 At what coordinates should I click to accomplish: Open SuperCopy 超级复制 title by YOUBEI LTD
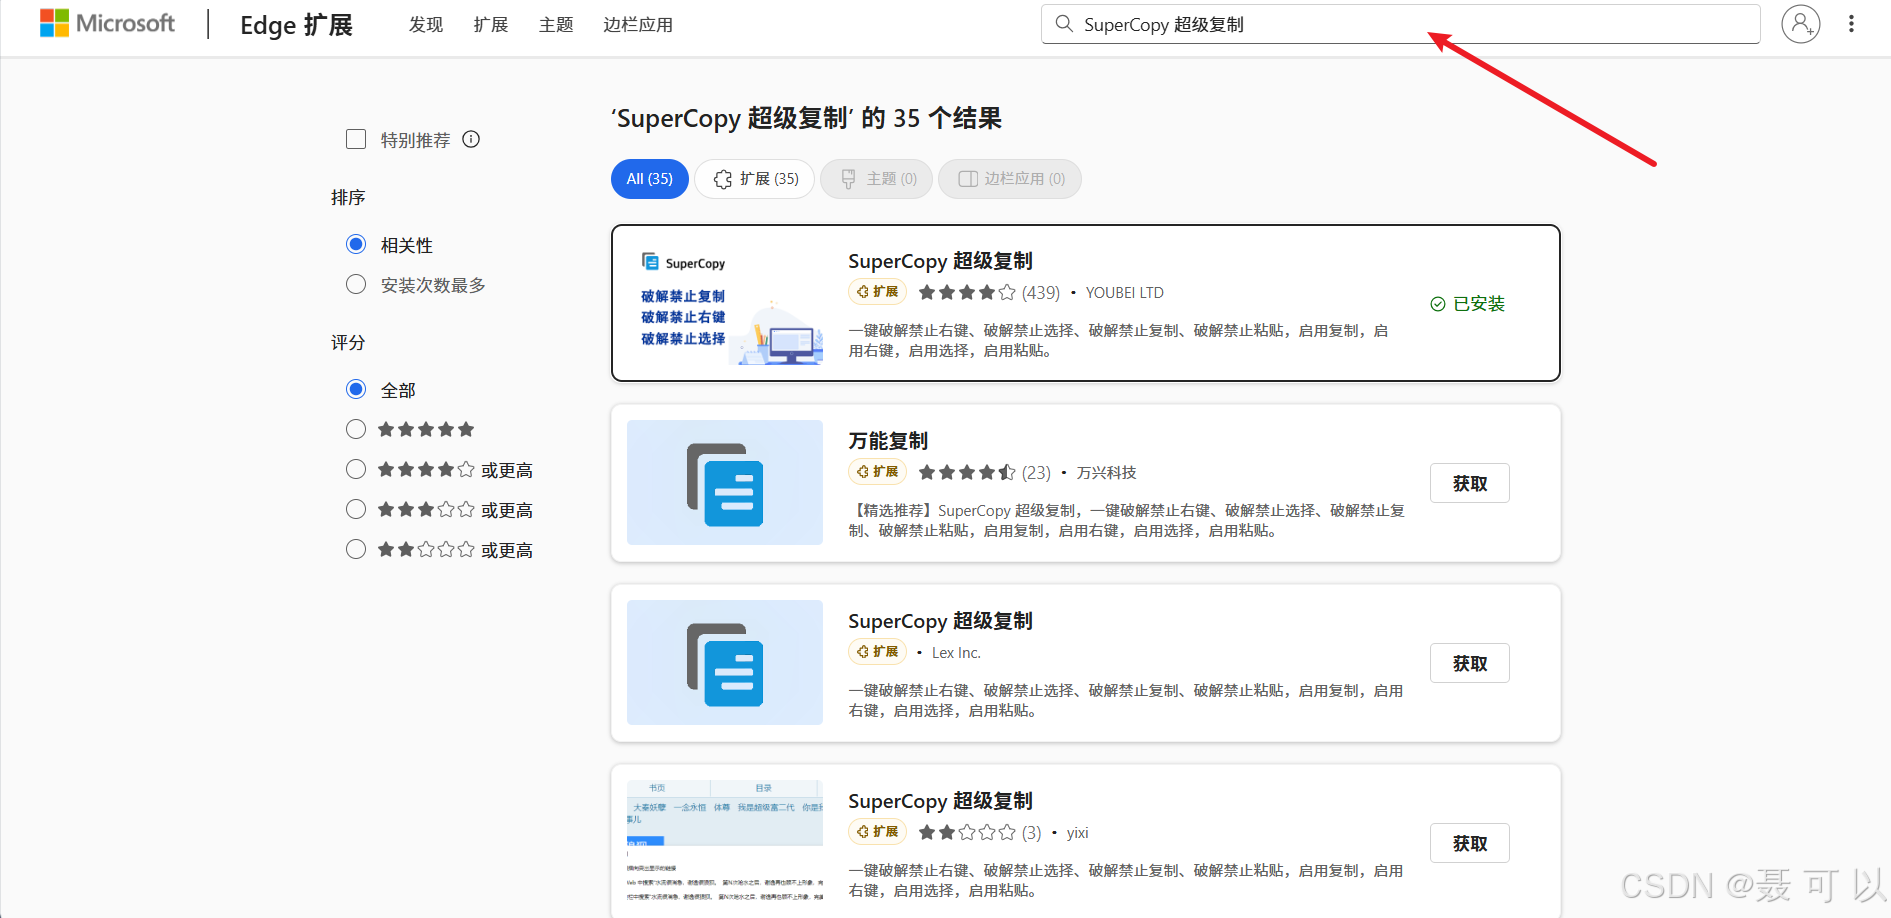(x=940, y=261)
